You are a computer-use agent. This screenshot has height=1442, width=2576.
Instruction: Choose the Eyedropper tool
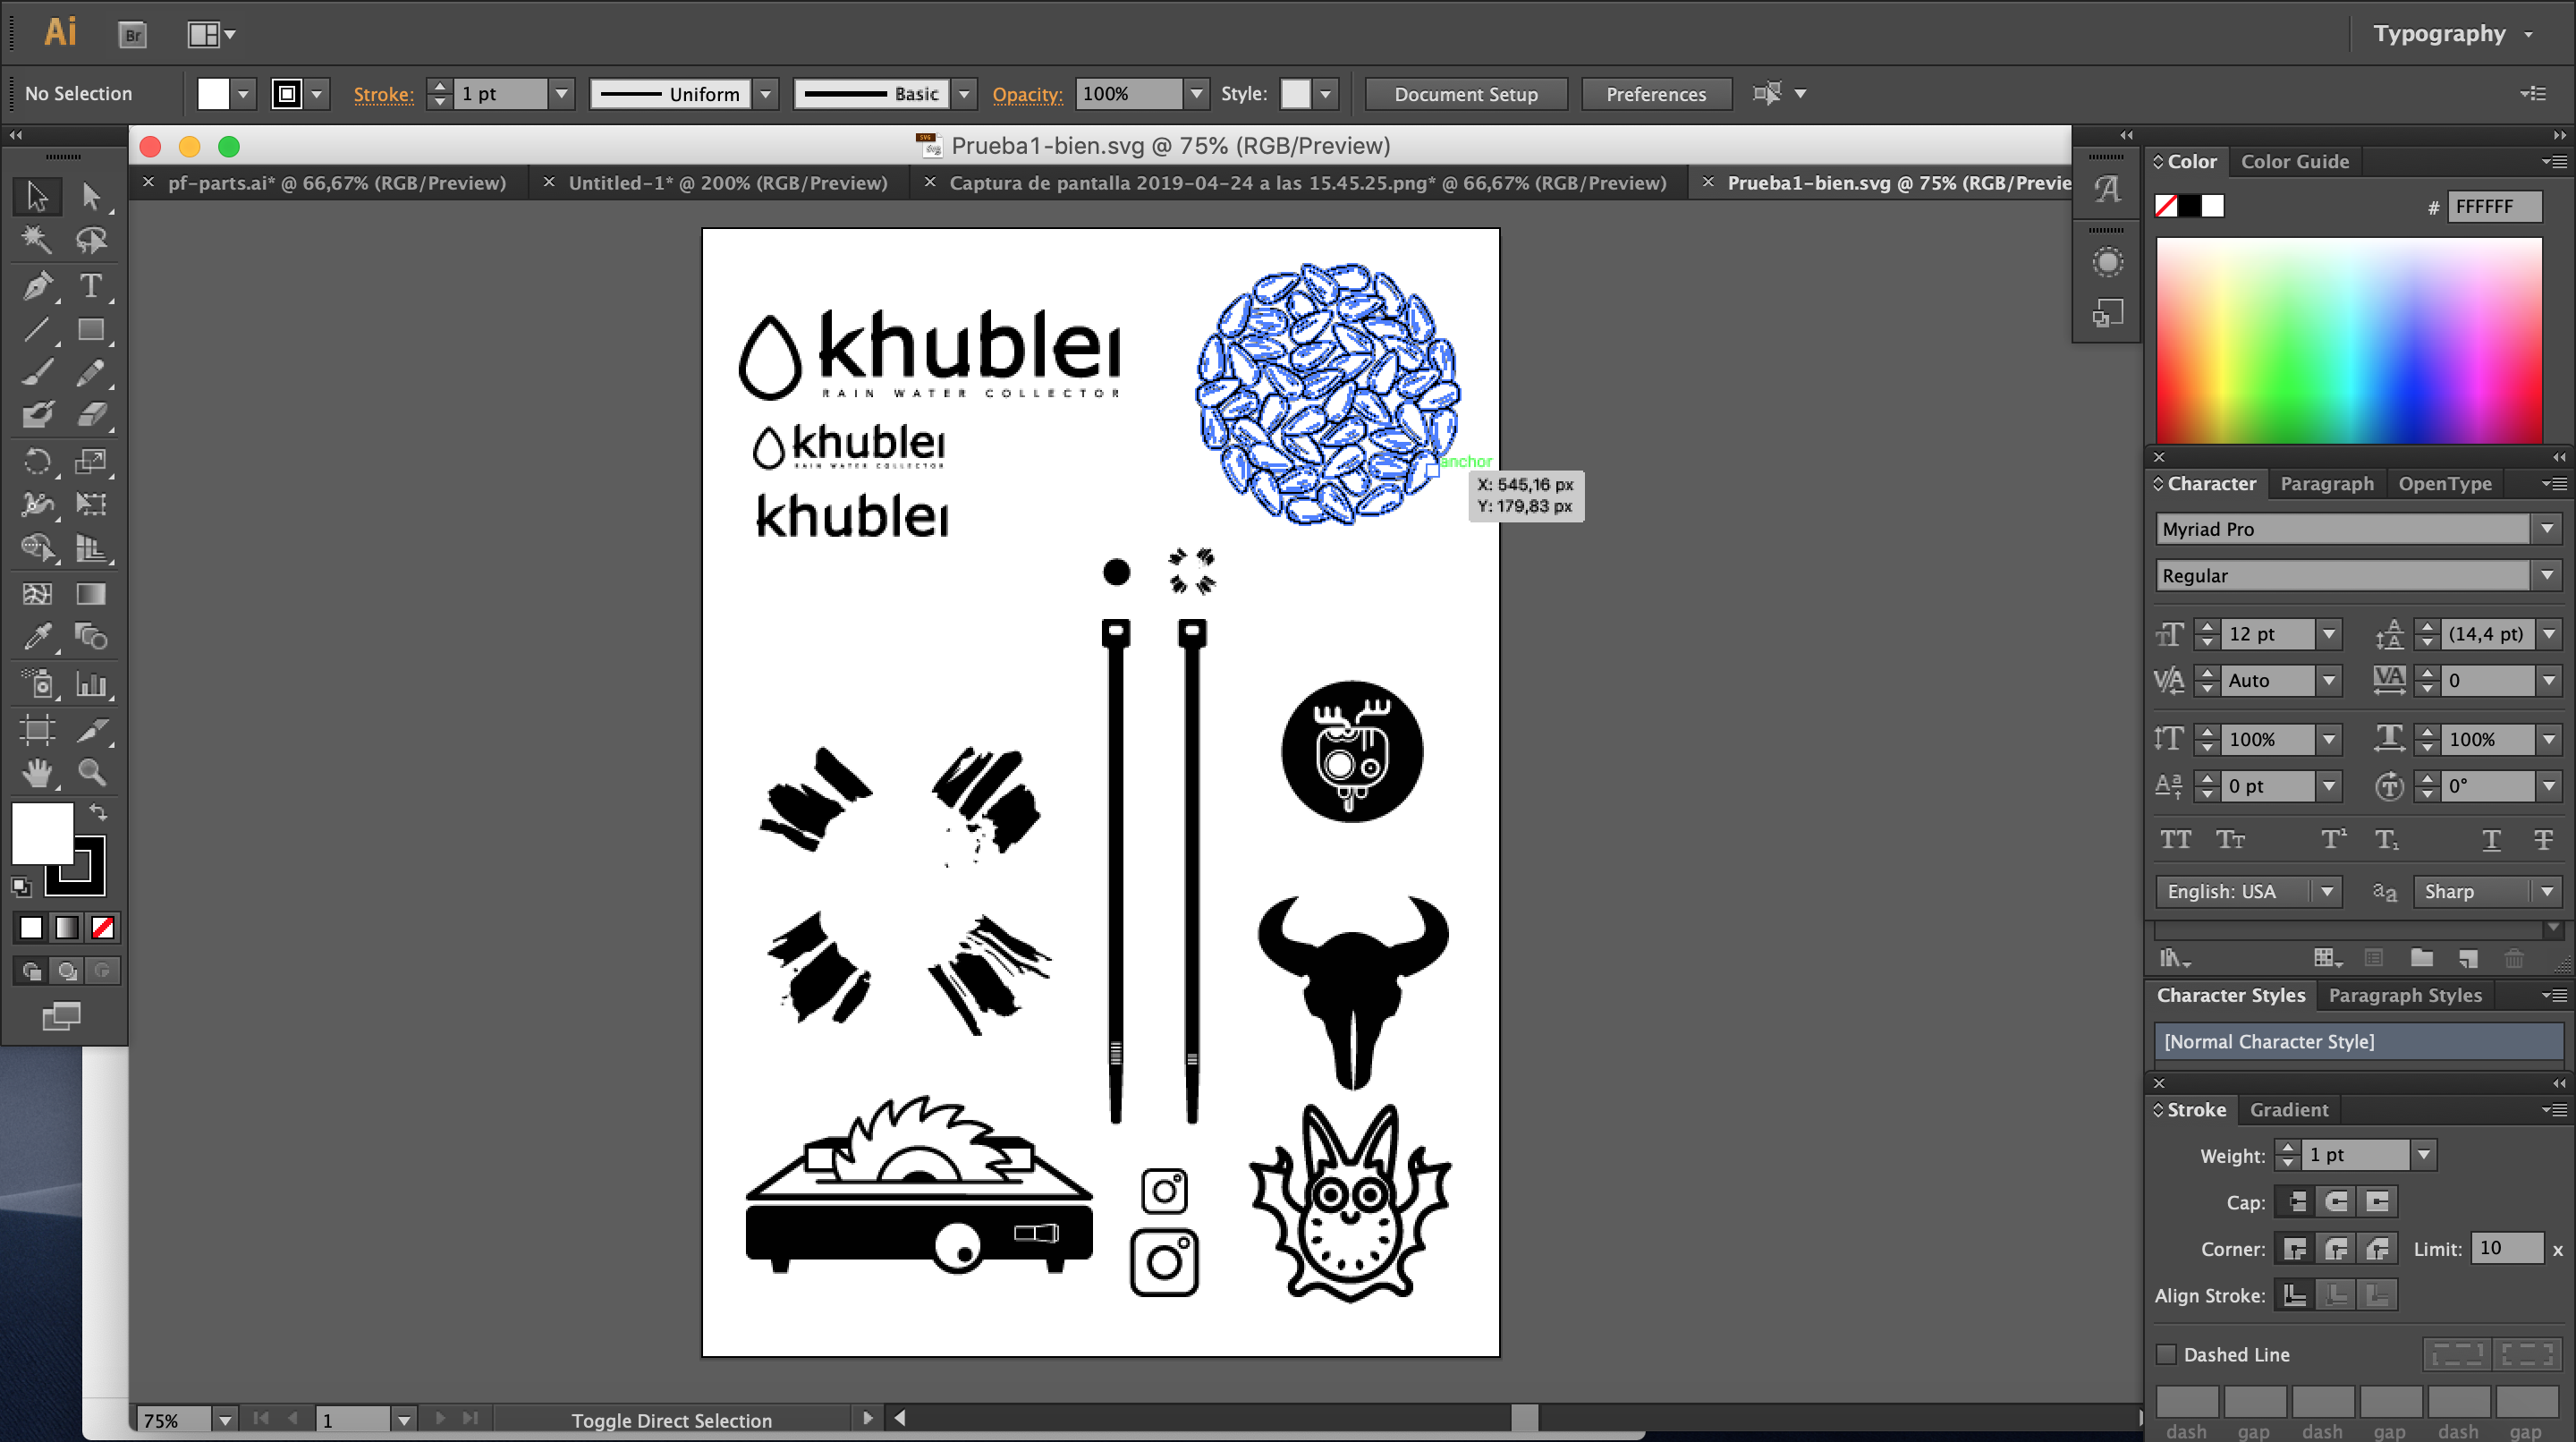click(37, 636)
